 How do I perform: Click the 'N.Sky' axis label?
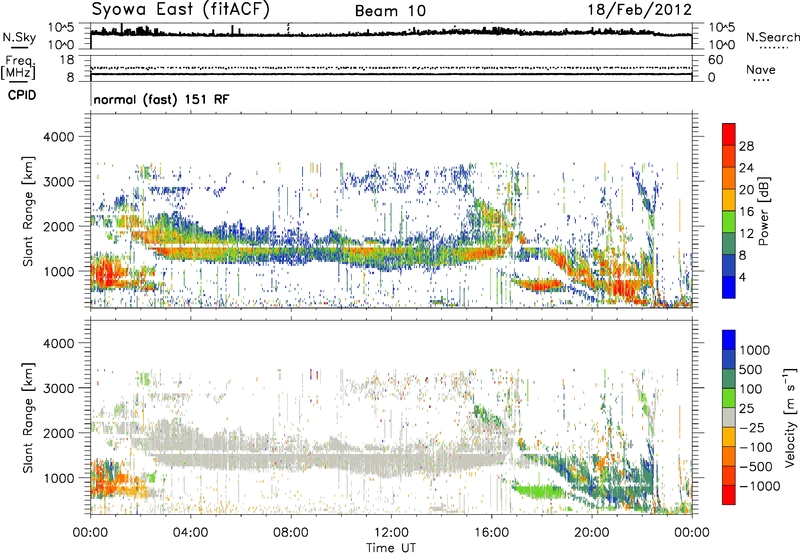[19, 37]
